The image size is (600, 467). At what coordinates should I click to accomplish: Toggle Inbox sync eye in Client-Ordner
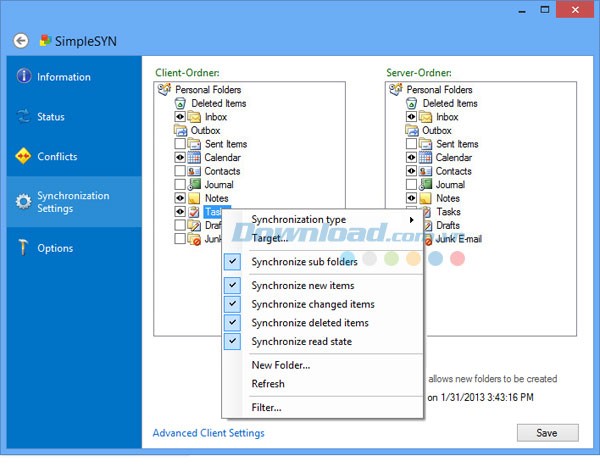click(180, 117)
